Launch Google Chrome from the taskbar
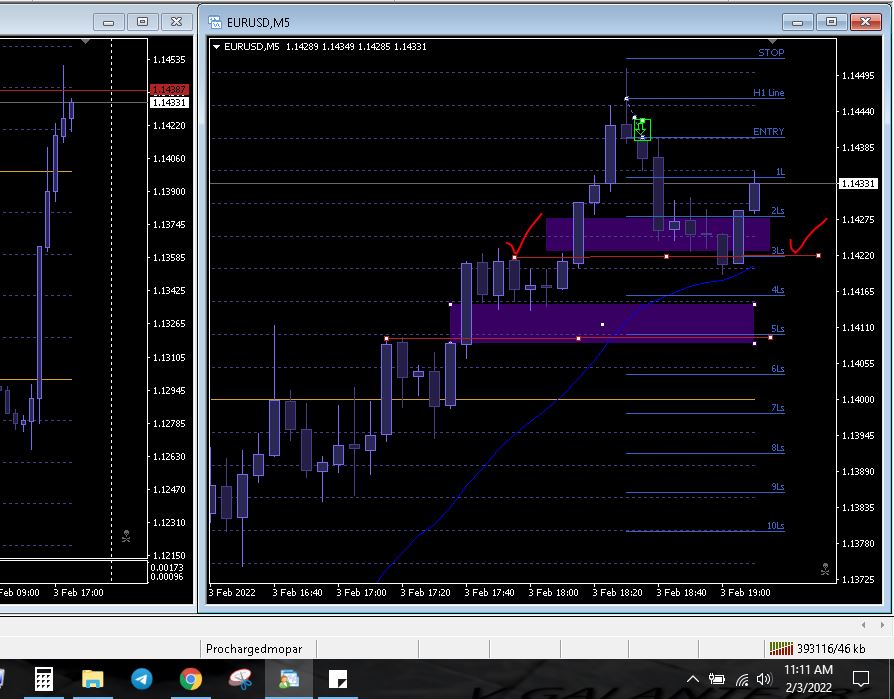This screenshot has height=699, width=894. pyautogui.click(x=190, y=679)
